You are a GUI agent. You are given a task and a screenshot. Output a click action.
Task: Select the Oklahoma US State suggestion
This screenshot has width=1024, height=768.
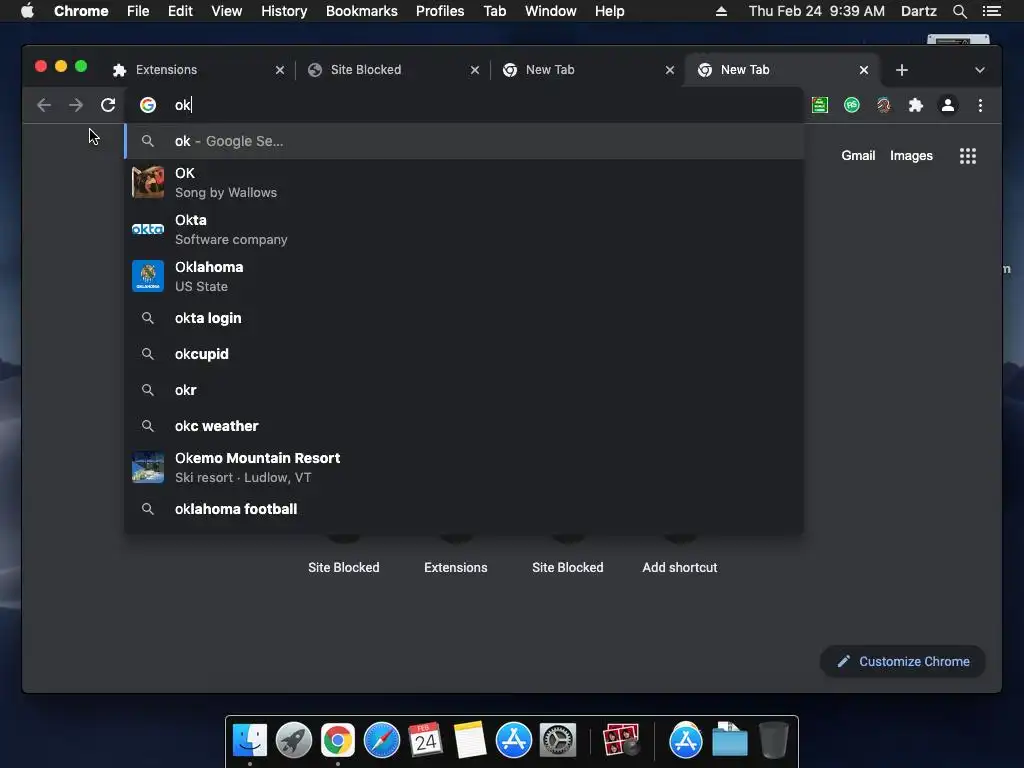tap(464, 276)
